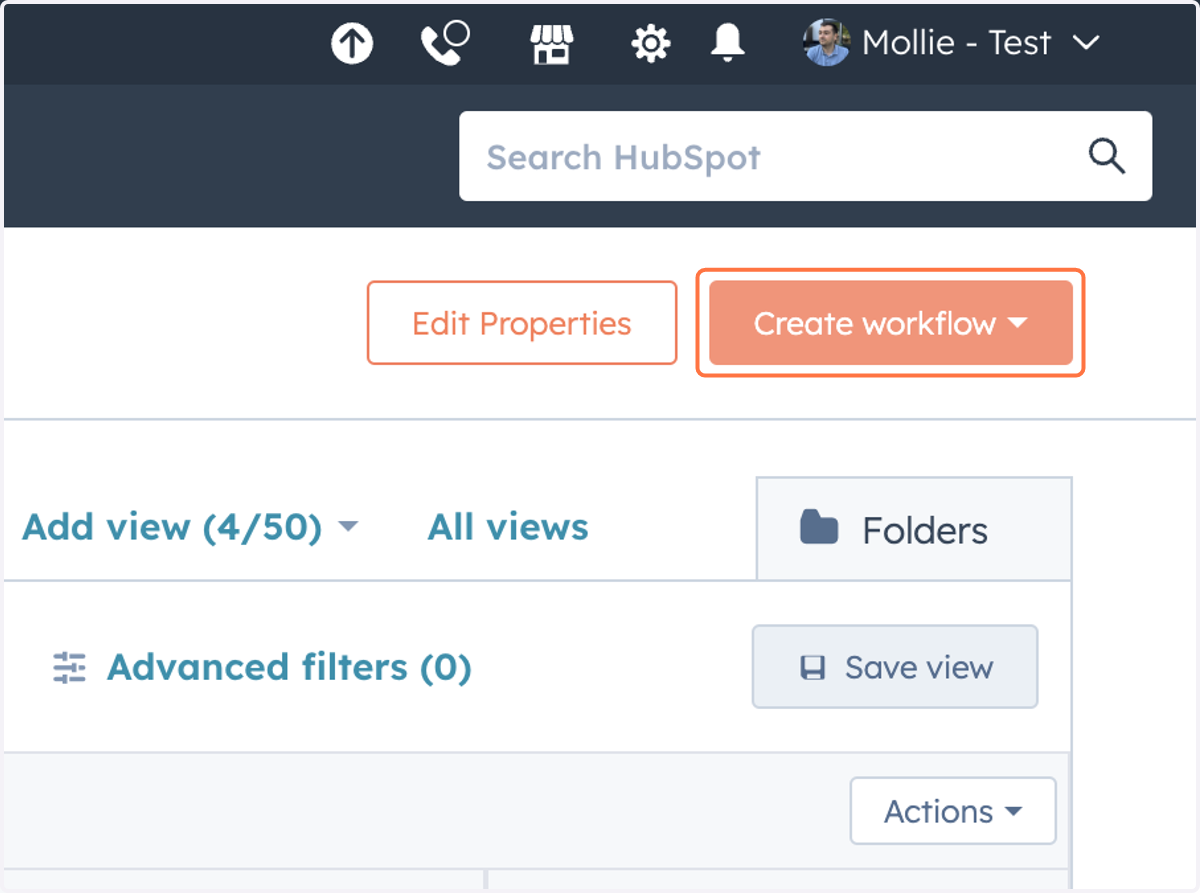The height and width of the screenshot is (893, 1200).
Task: Click the Save view button
Action: (895, 667)
